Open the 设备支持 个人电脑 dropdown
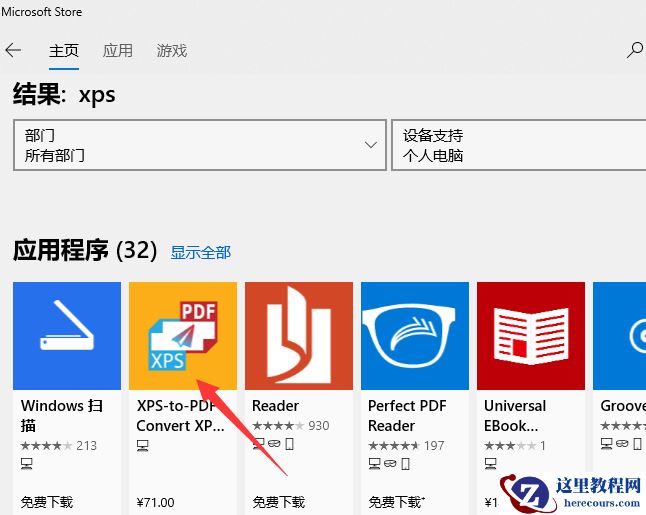 coord(519,145)
